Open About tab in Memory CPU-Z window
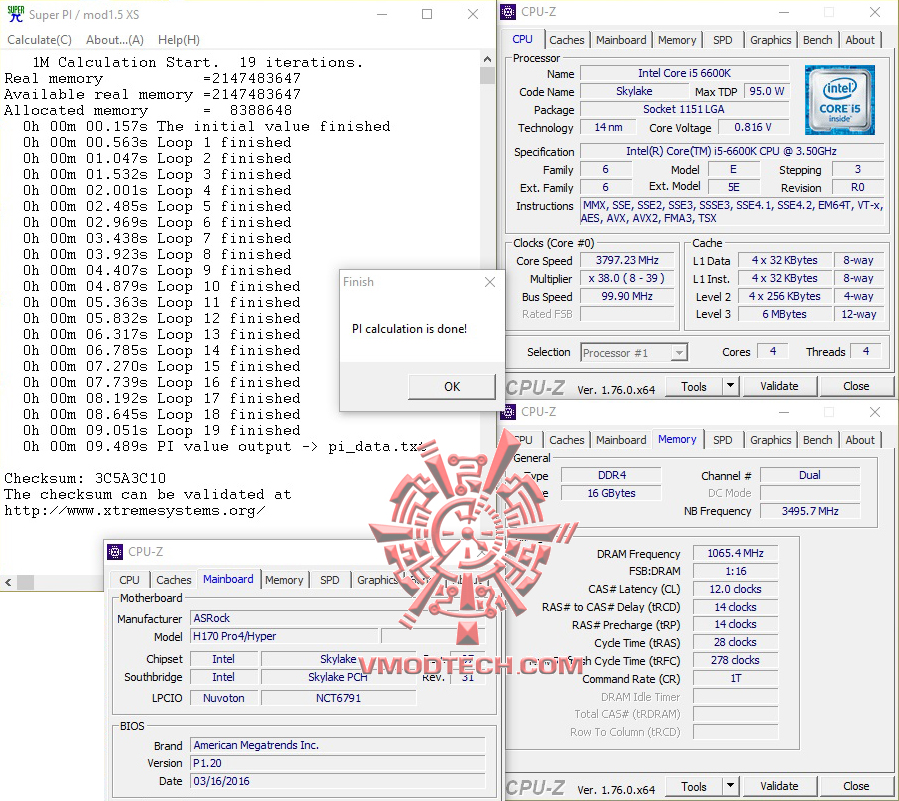Screen dimensions: 899x801 859,440
